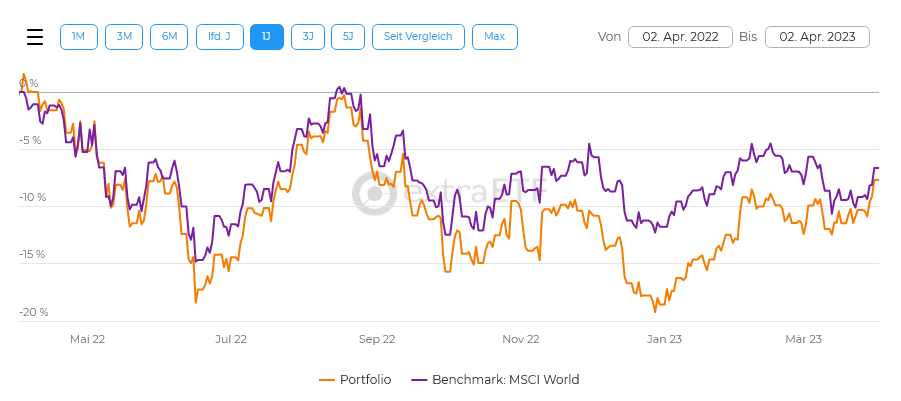Viewport: 901px width, 401px height.
Task: Open the hamburger chart menu
Action: pyautogui.click(x=35, y=37)
